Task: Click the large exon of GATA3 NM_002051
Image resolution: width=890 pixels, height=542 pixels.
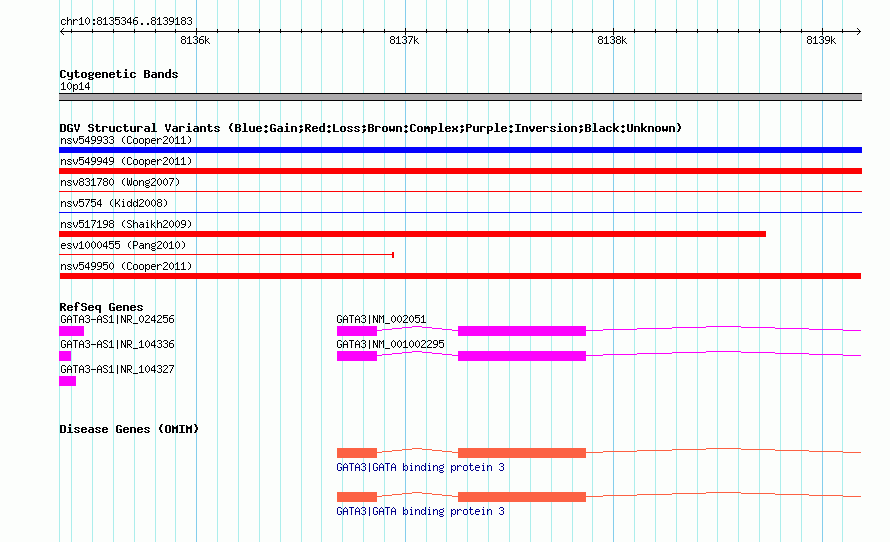Action: pyautogui.click(x=522, y=331)
